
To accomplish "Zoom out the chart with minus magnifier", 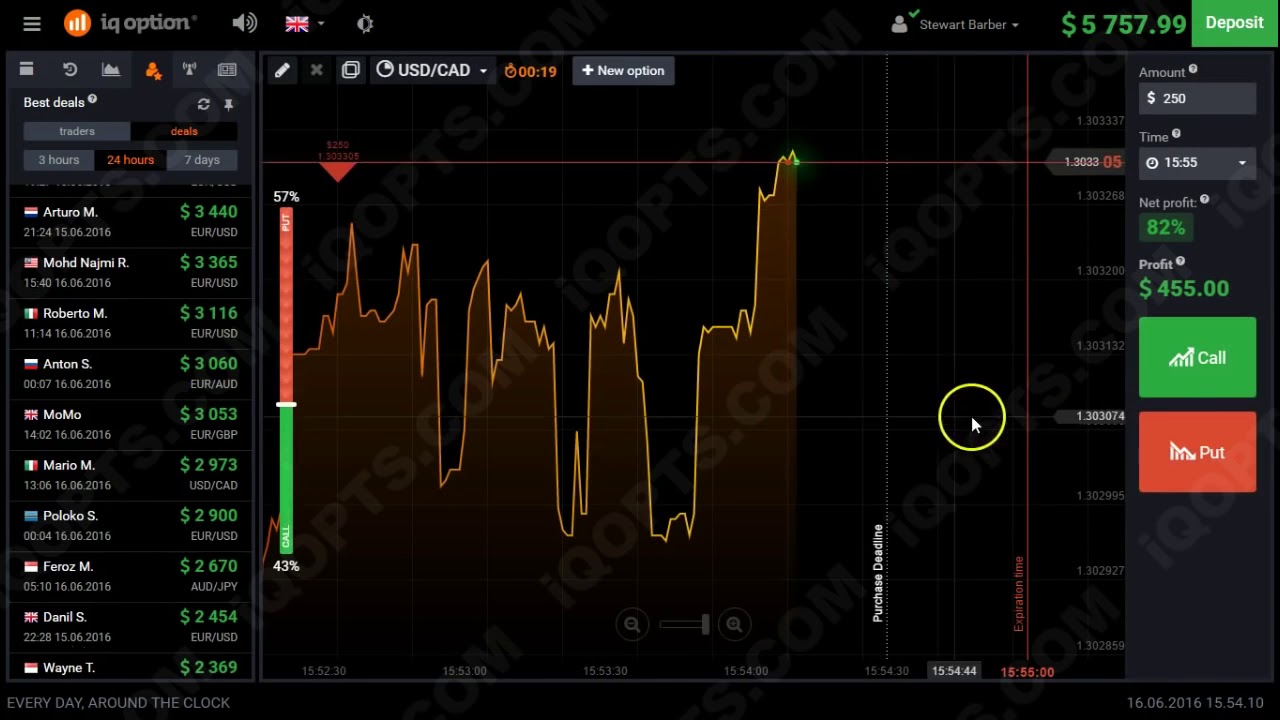I will 632,625.
